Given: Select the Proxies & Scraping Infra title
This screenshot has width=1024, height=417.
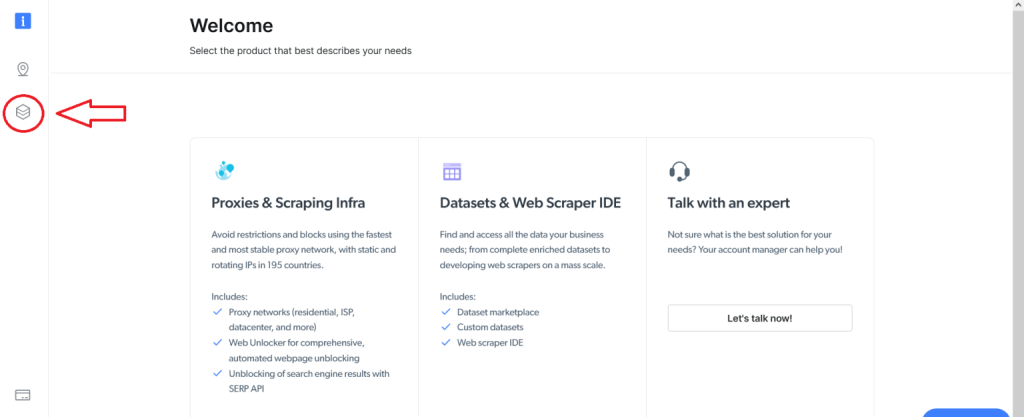Looking at the screenshot, I should coord(288,203).
